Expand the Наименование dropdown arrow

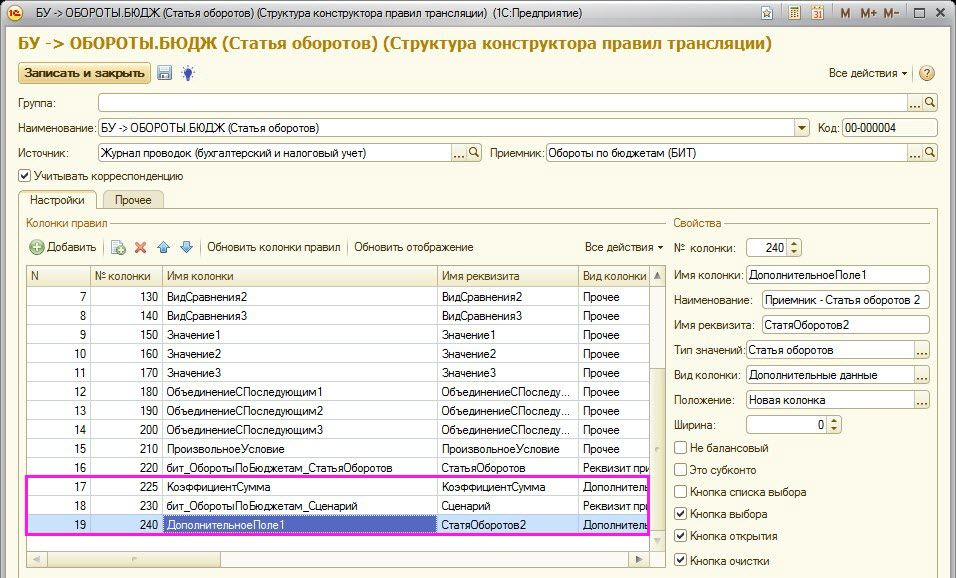point(801,128)
